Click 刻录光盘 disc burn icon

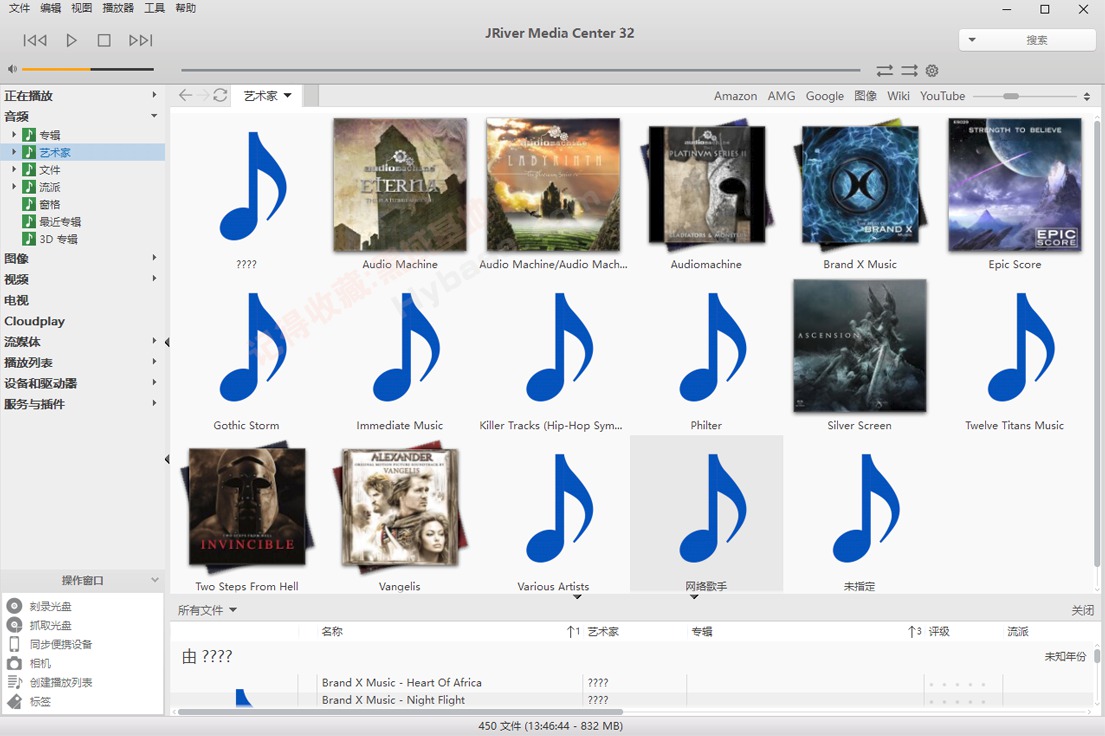coord(14,606)
